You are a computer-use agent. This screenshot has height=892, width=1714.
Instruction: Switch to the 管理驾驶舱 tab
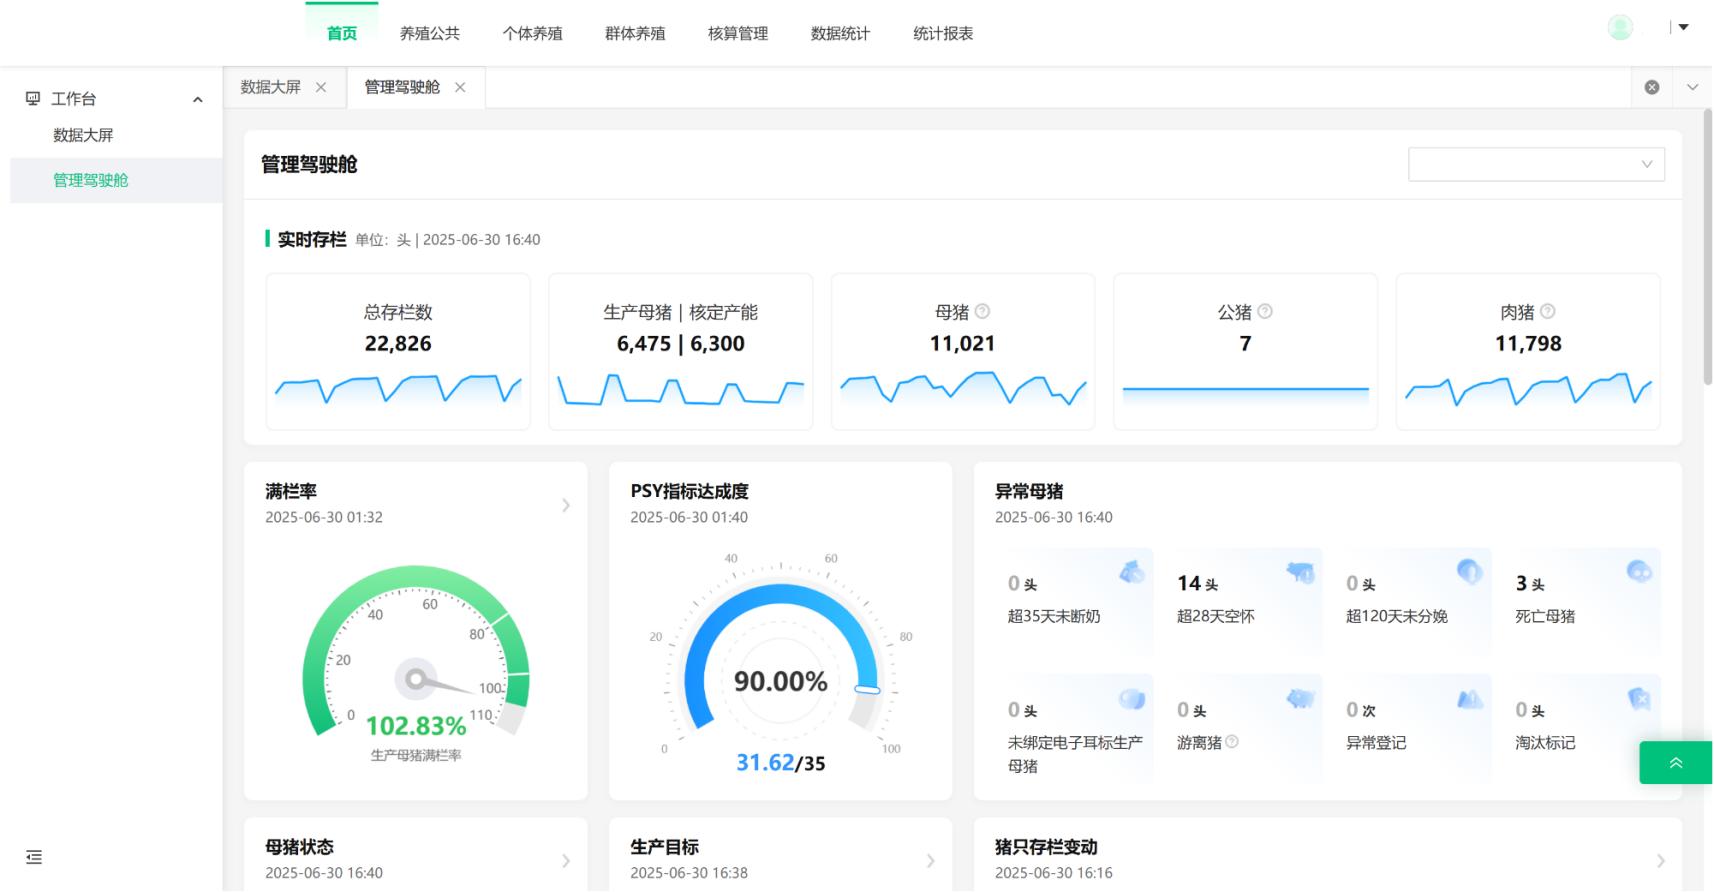point(402,87)
